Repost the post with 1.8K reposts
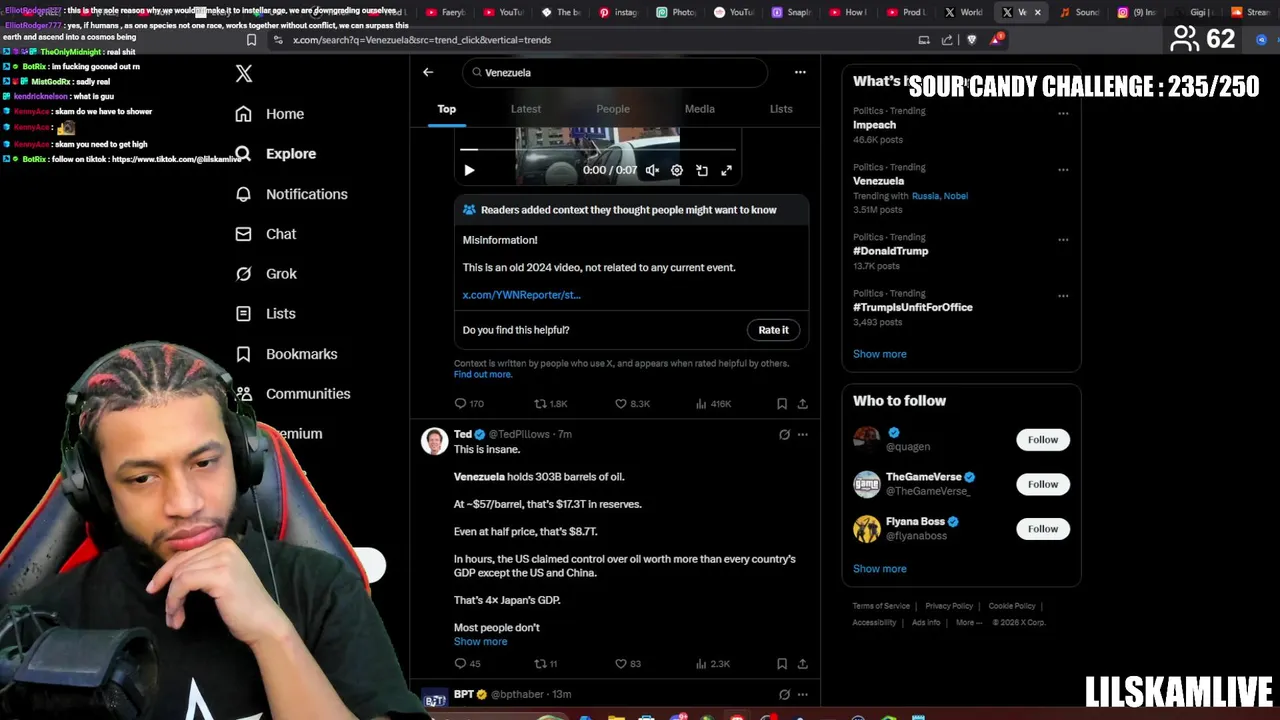Image resolution: width=1280 pixels, height=720 pixels. coord(550,404)
